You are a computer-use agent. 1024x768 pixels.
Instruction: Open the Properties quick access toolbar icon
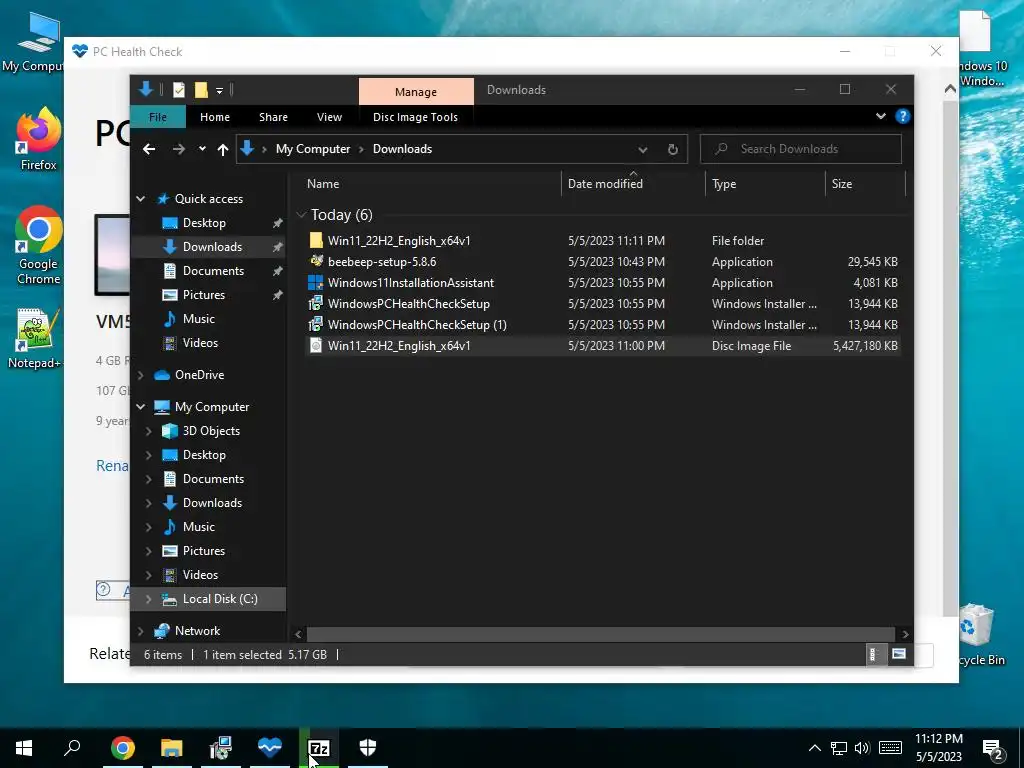tap(178, 90)
